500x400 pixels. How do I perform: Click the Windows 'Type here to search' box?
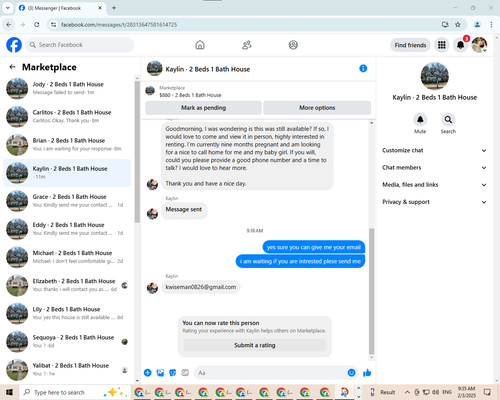click(75, 392)
